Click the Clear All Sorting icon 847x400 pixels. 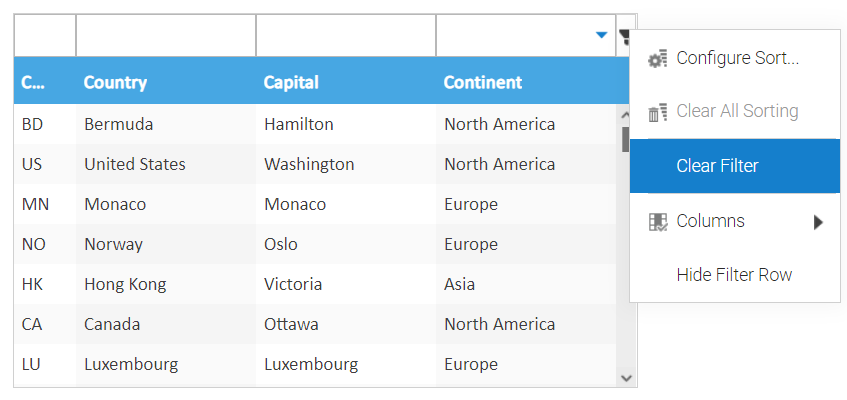[x=657, y=112]
